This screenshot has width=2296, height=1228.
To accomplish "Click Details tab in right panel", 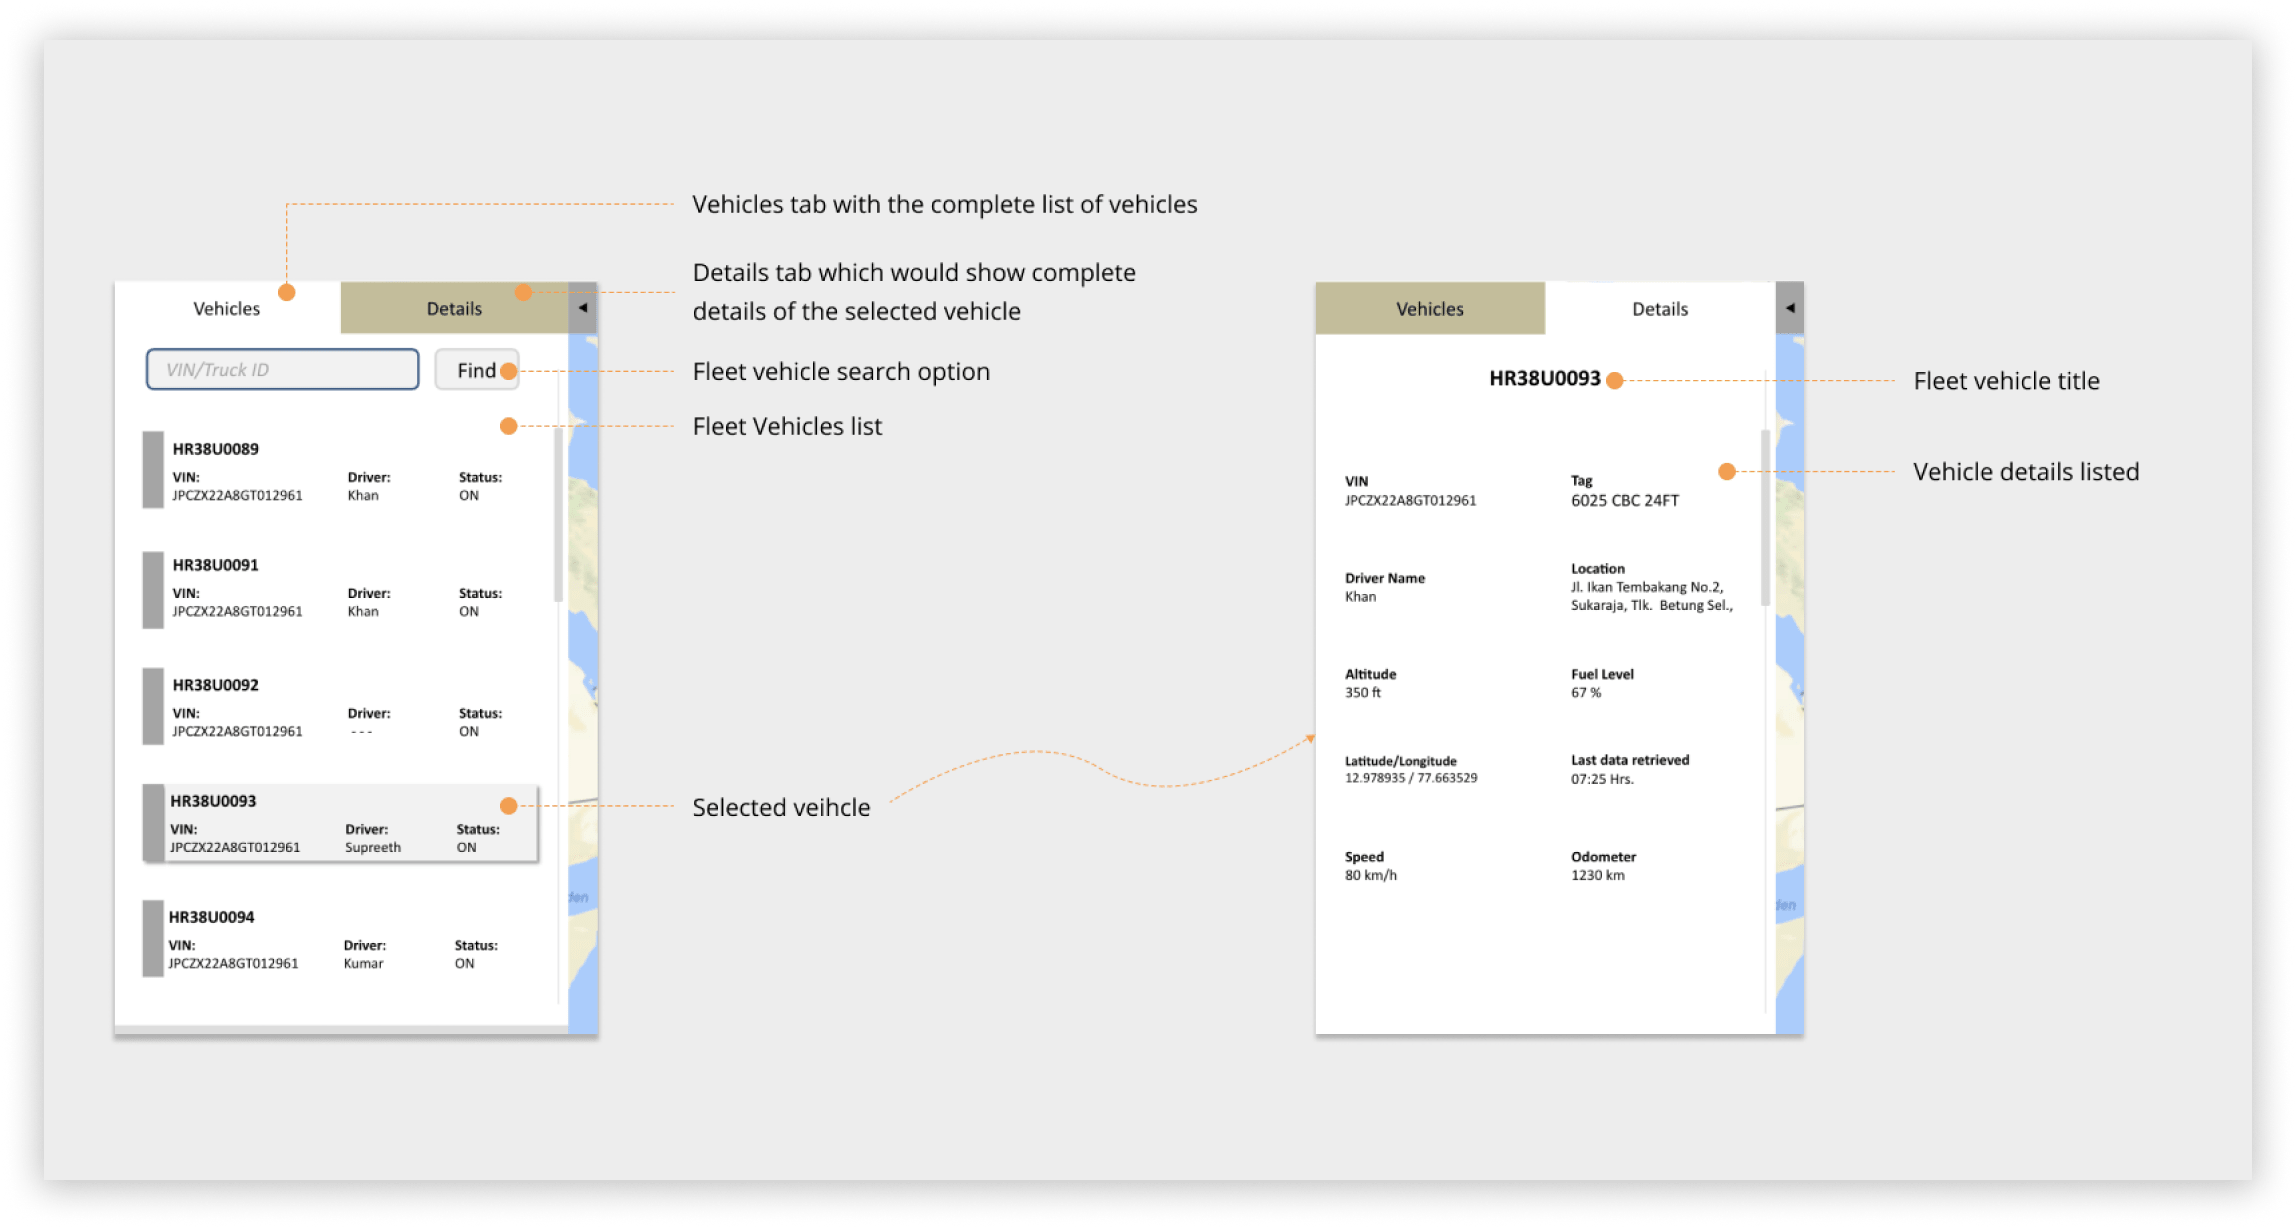I will 1659,309.
